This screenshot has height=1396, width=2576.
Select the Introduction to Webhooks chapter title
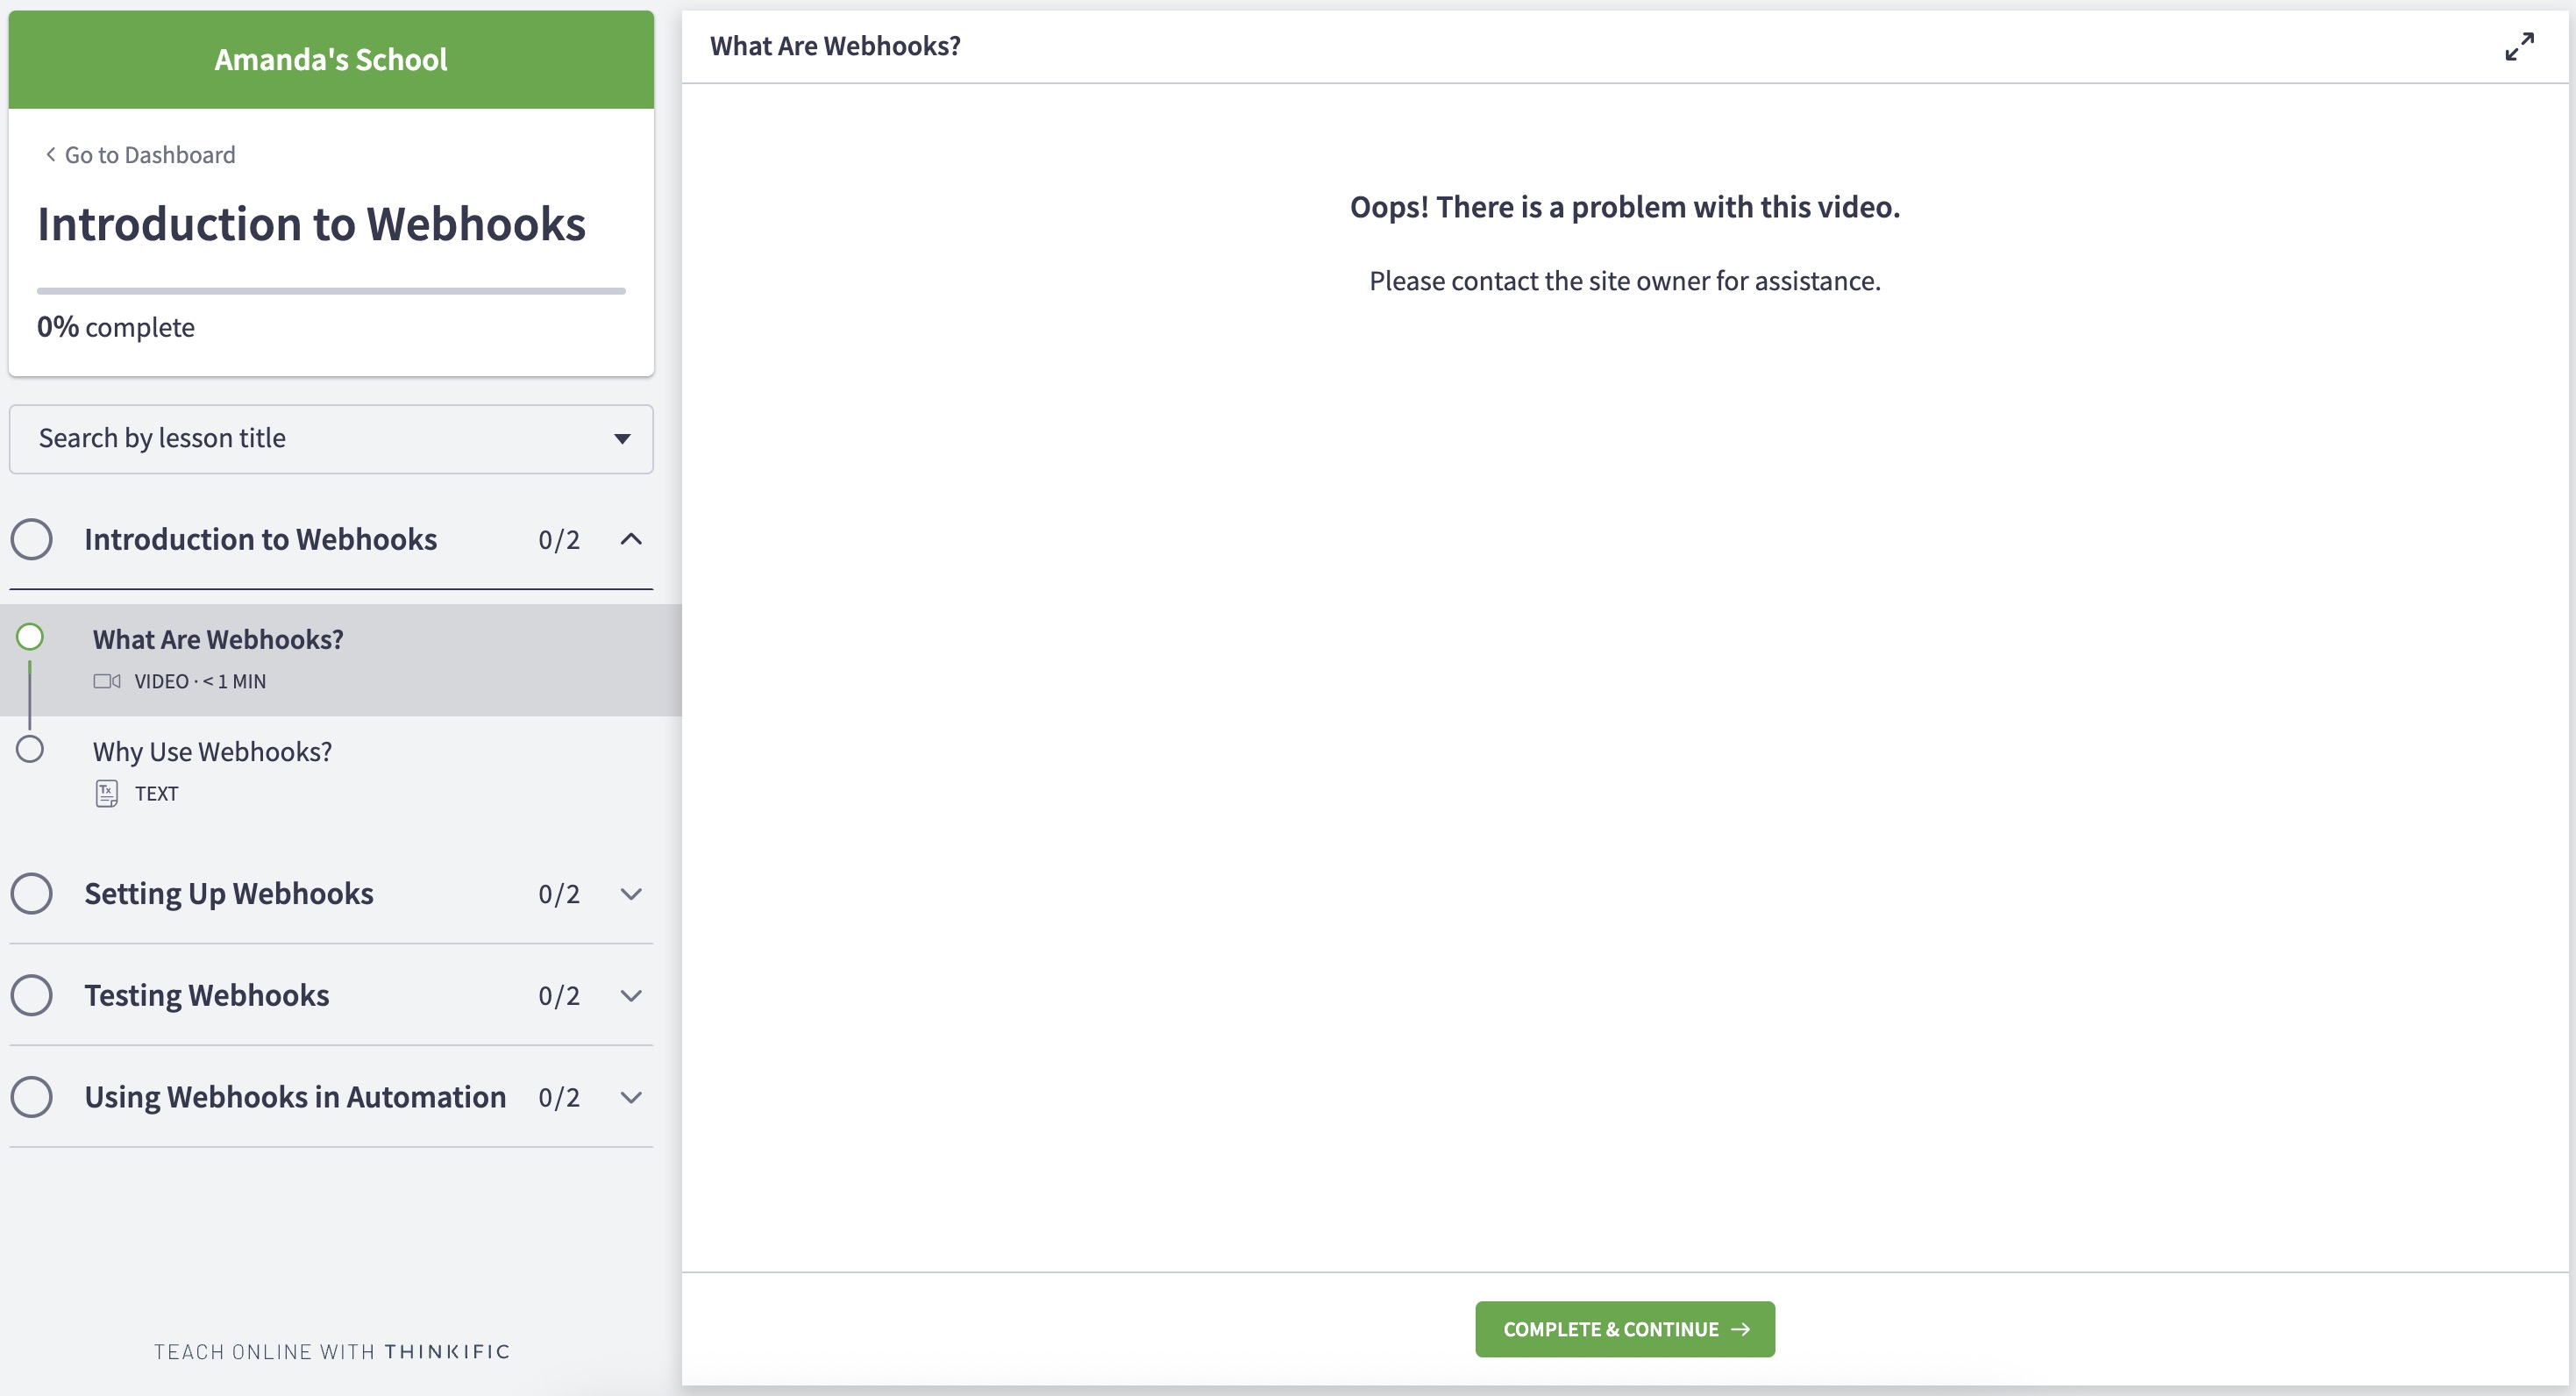pos(261,539)
